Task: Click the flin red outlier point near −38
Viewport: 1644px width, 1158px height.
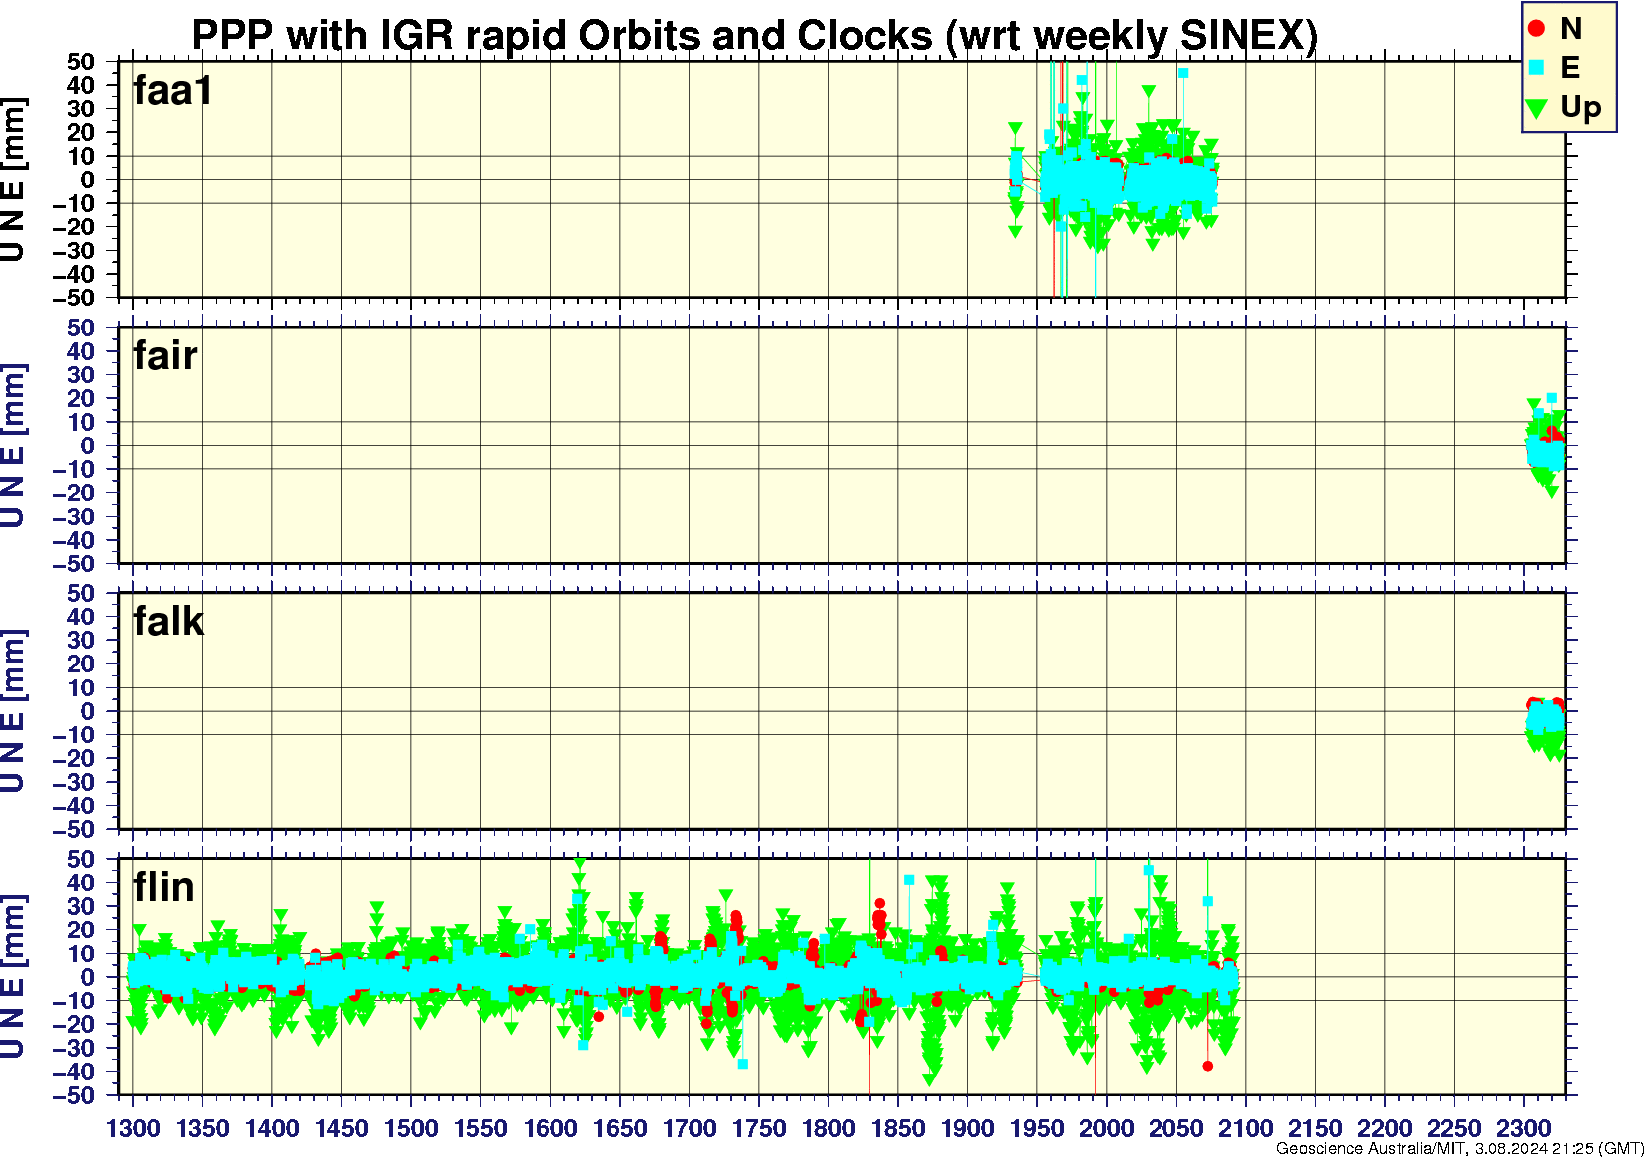Action: point(1207,1066)
